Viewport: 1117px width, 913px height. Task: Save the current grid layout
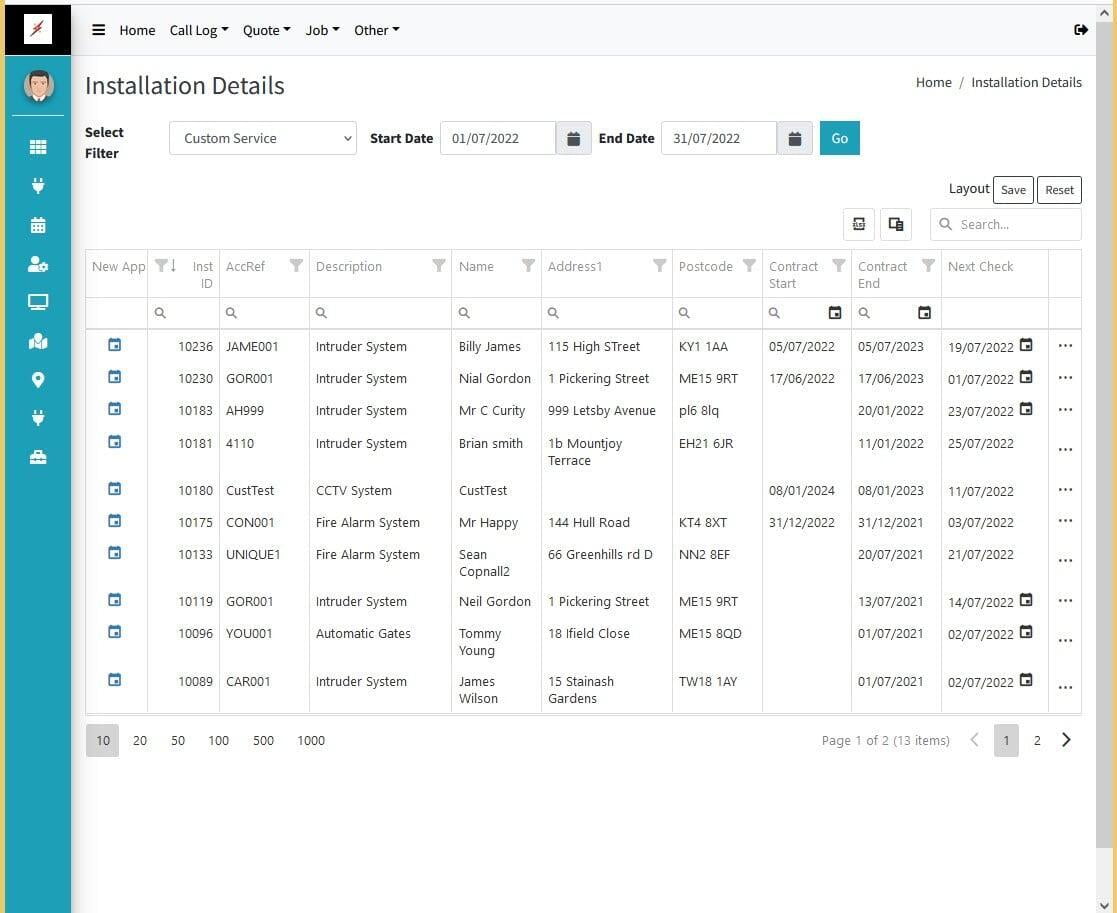click(x=1013, y=190)
